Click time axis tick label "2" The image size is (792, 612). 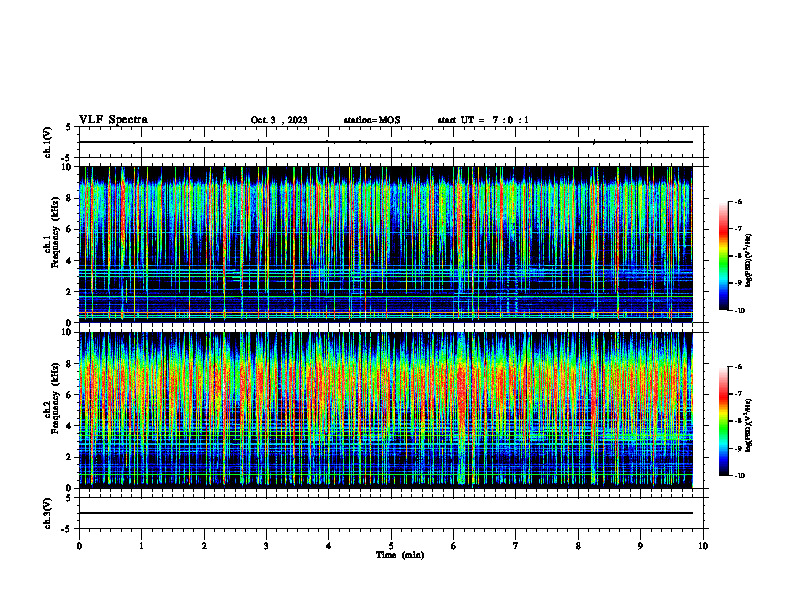click(204, 546)
